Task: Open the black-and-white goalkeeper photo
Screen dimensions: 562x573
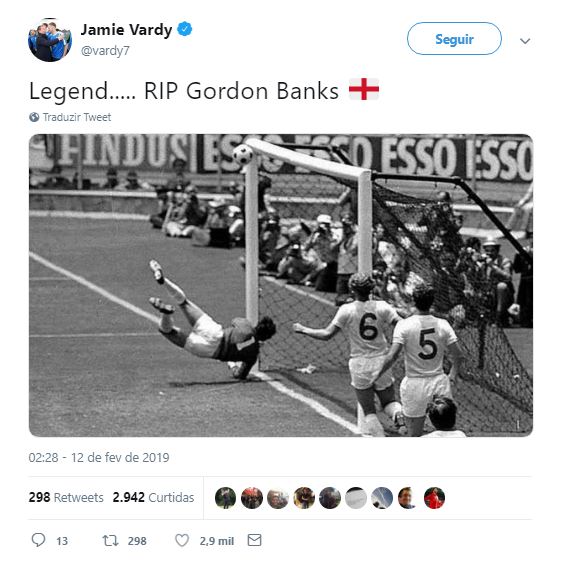Action: point(281,285)
